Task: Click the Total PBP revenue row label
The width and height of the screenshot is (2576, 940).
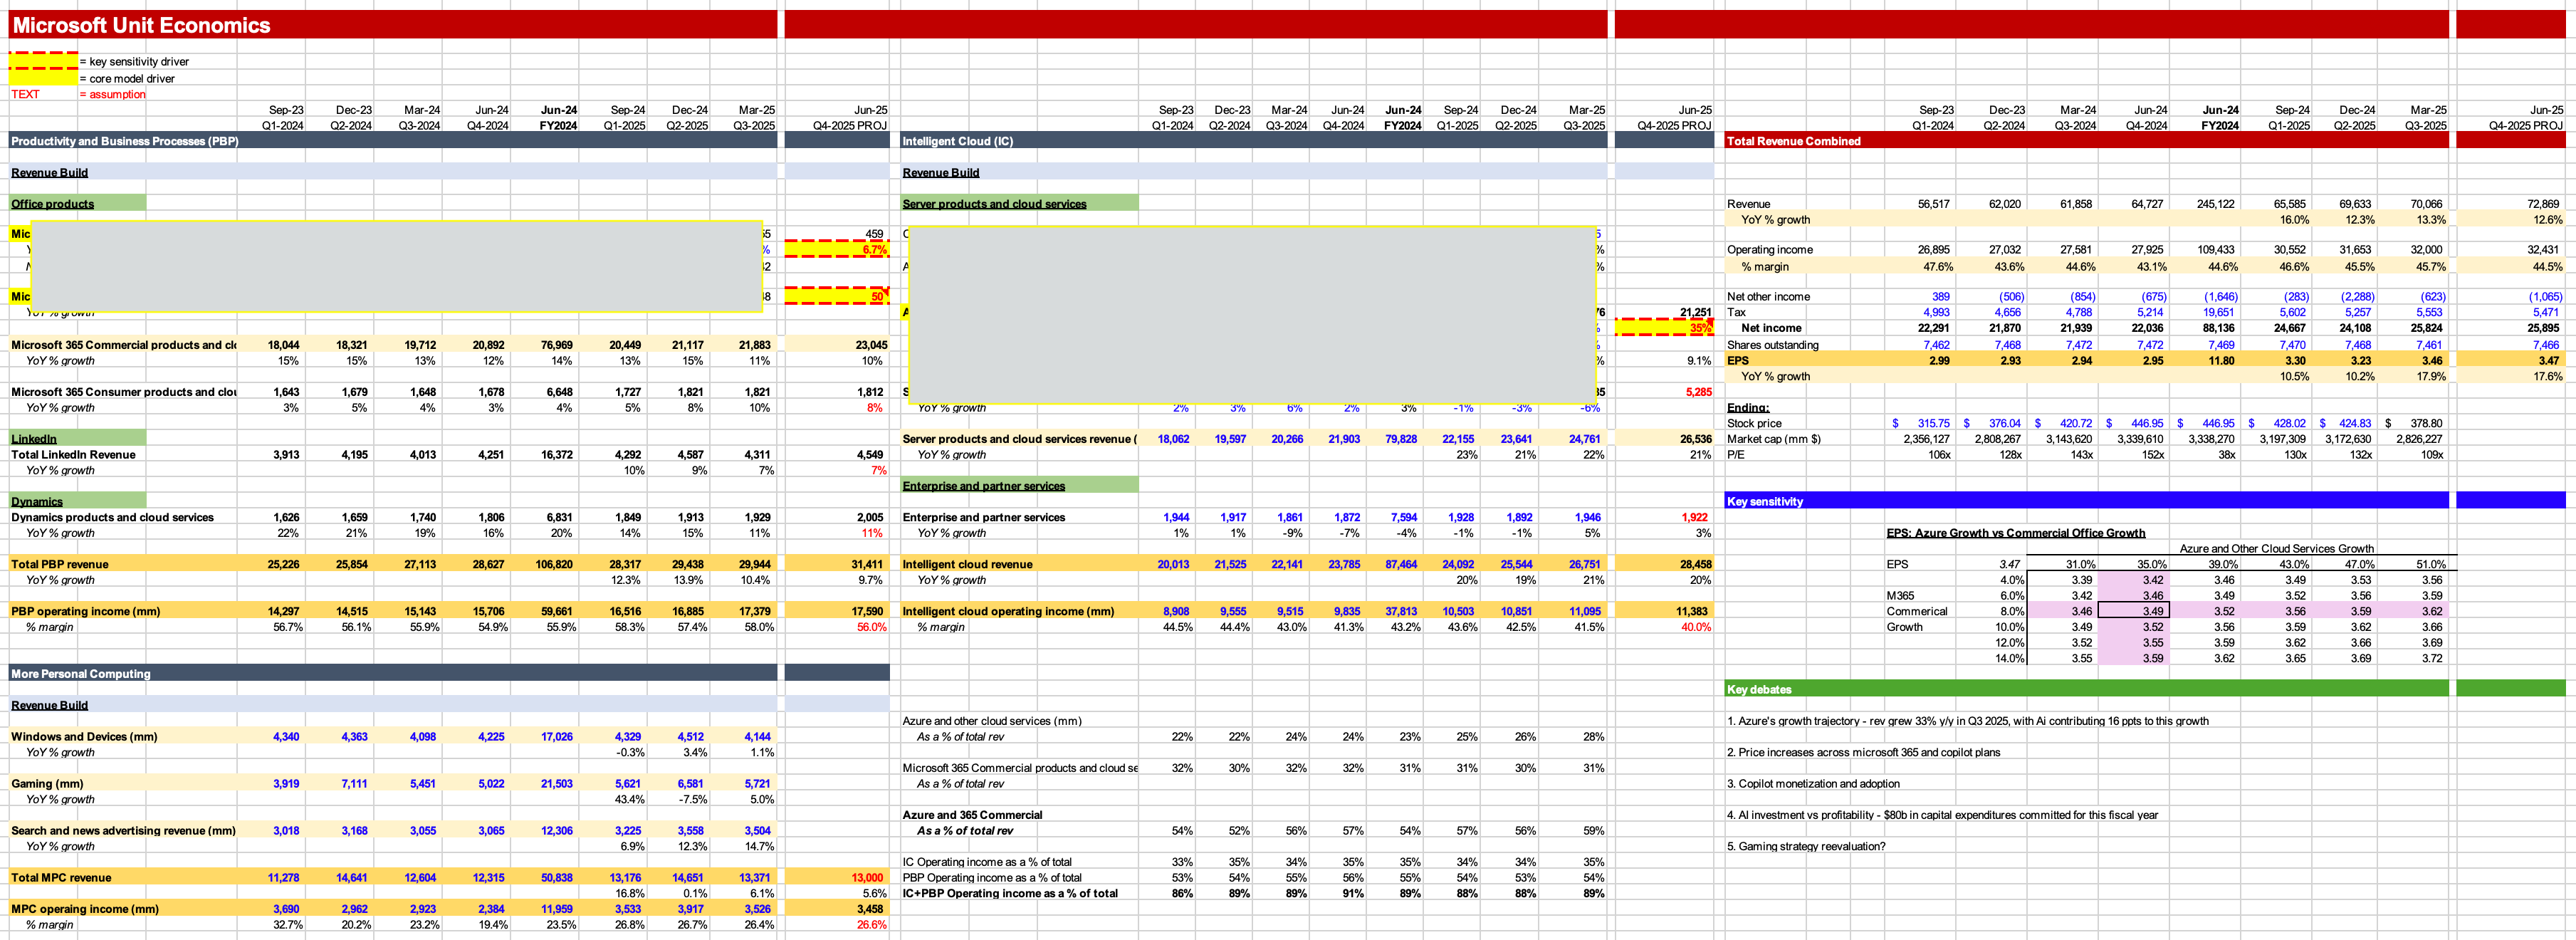Action: click(x=59, y=564)
